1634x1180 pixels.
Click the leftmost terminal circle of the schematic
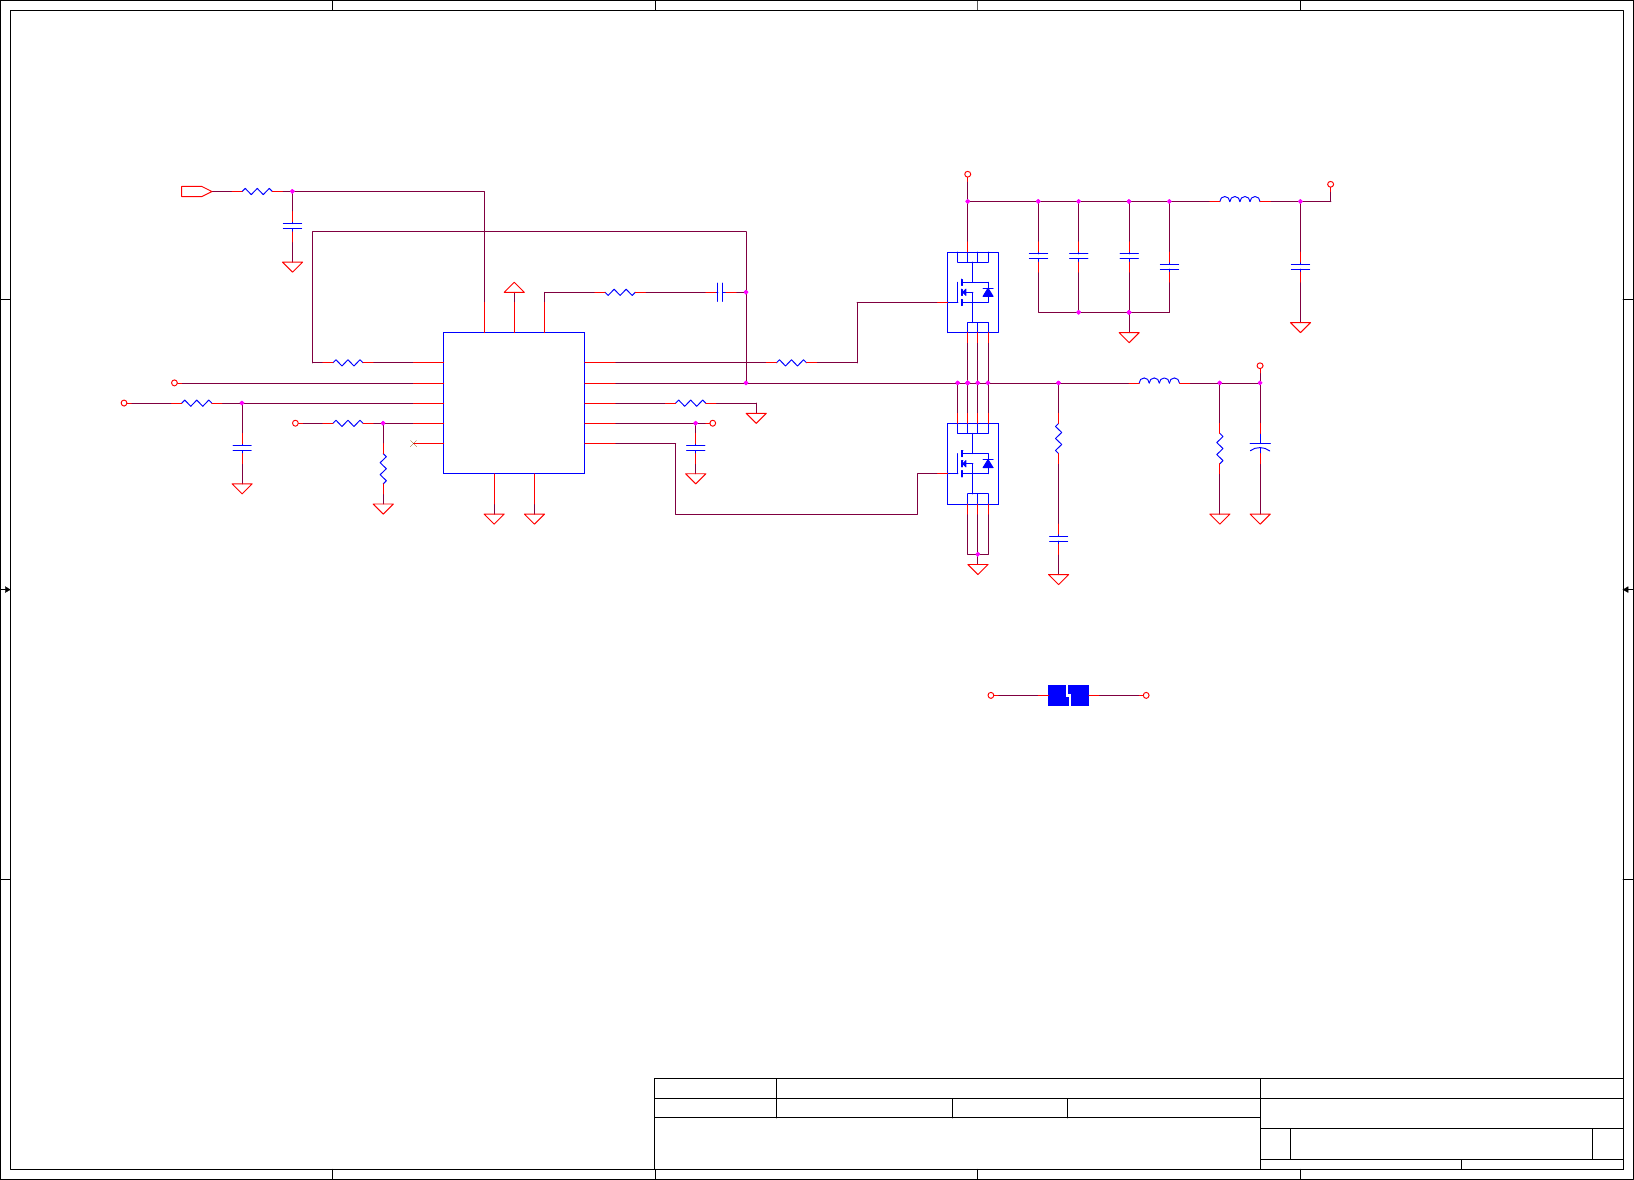[124, 403]
